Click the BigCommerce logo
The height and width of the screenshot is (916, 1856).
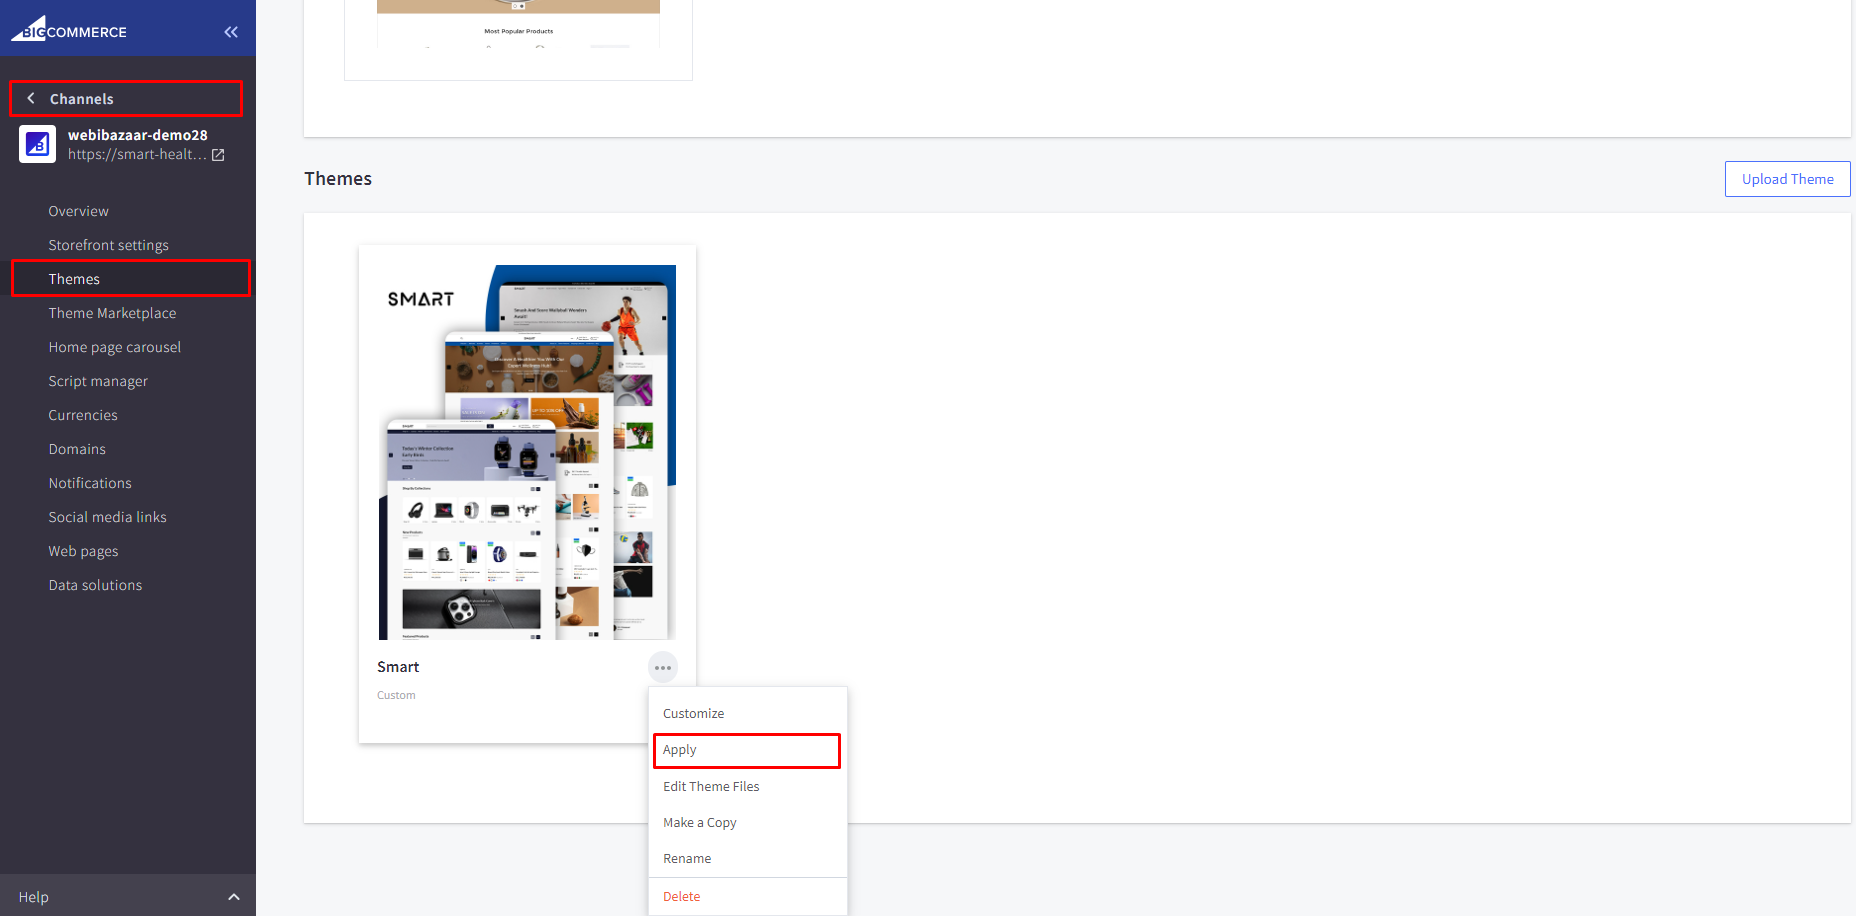69,30
